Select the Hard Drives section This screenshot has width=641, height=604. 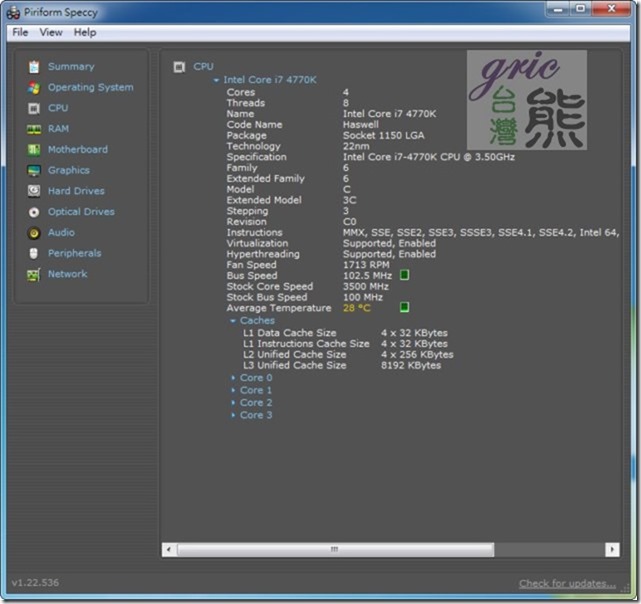click(x=76, y=191)
